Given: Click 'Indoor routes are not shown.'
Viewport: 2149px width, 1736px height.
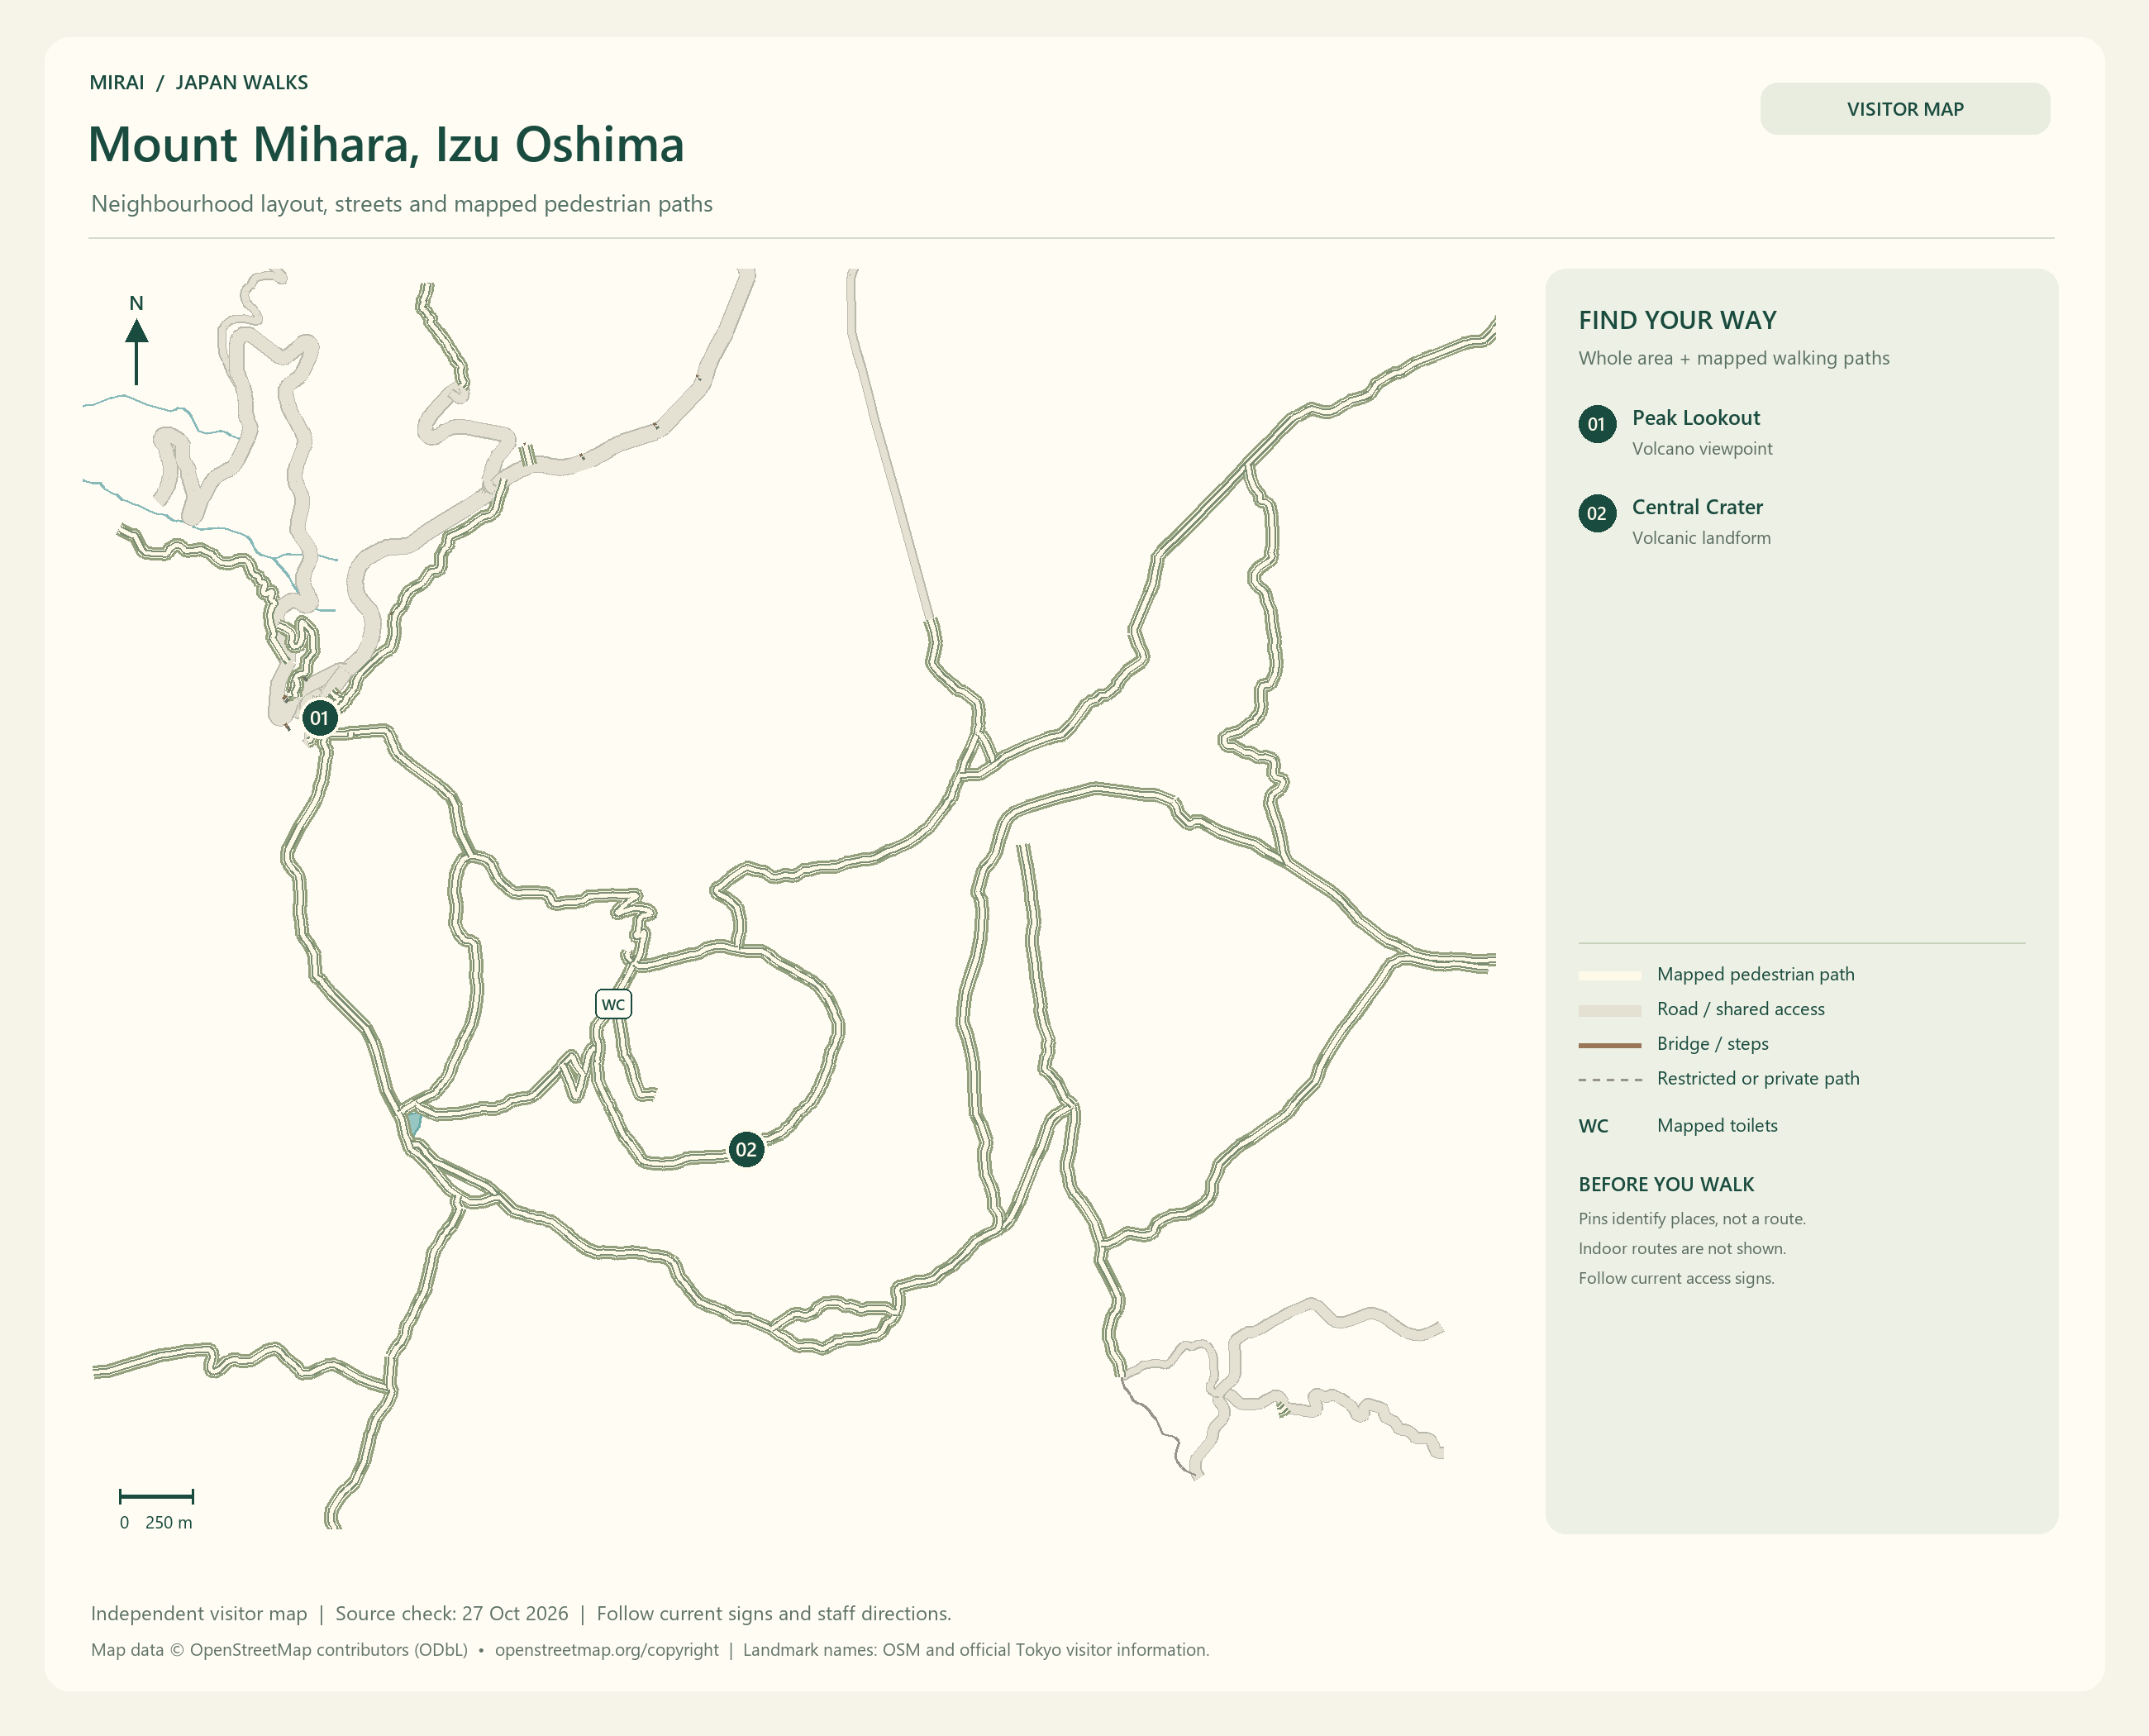Looking at the screenshot, I should [x=1682, y=1249].
